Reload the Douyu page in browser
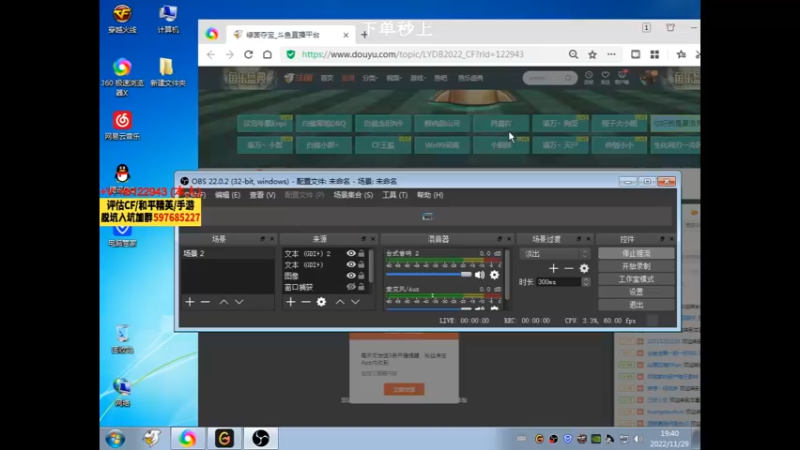The image size is (800, 450). 248,55
